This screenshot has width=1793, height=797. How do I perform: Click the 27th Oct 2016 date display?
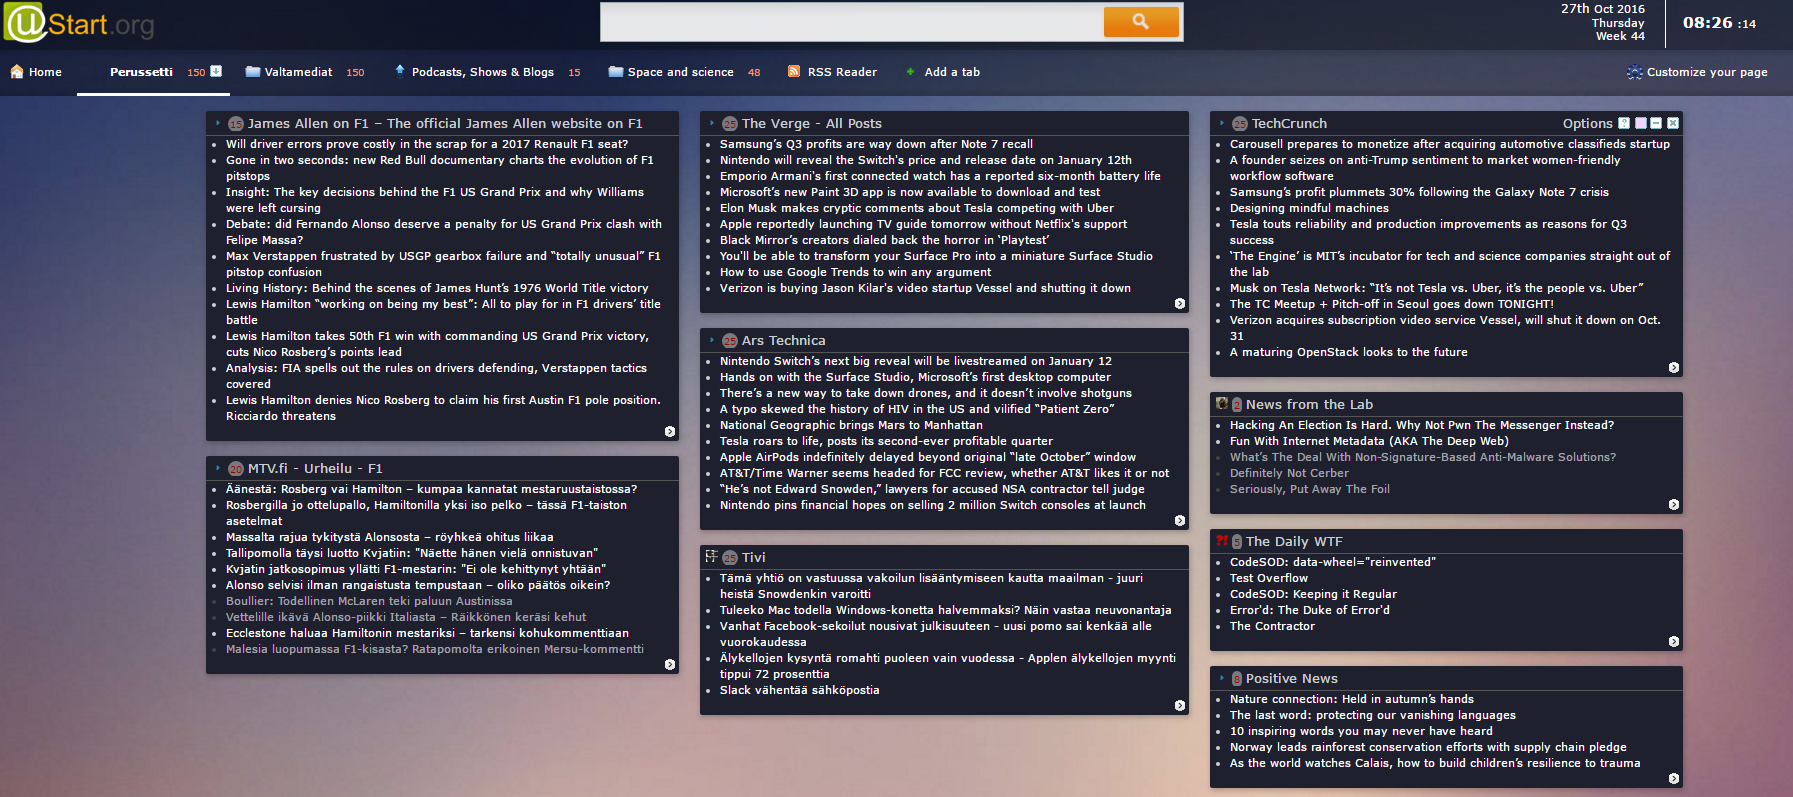point(1603,9)
